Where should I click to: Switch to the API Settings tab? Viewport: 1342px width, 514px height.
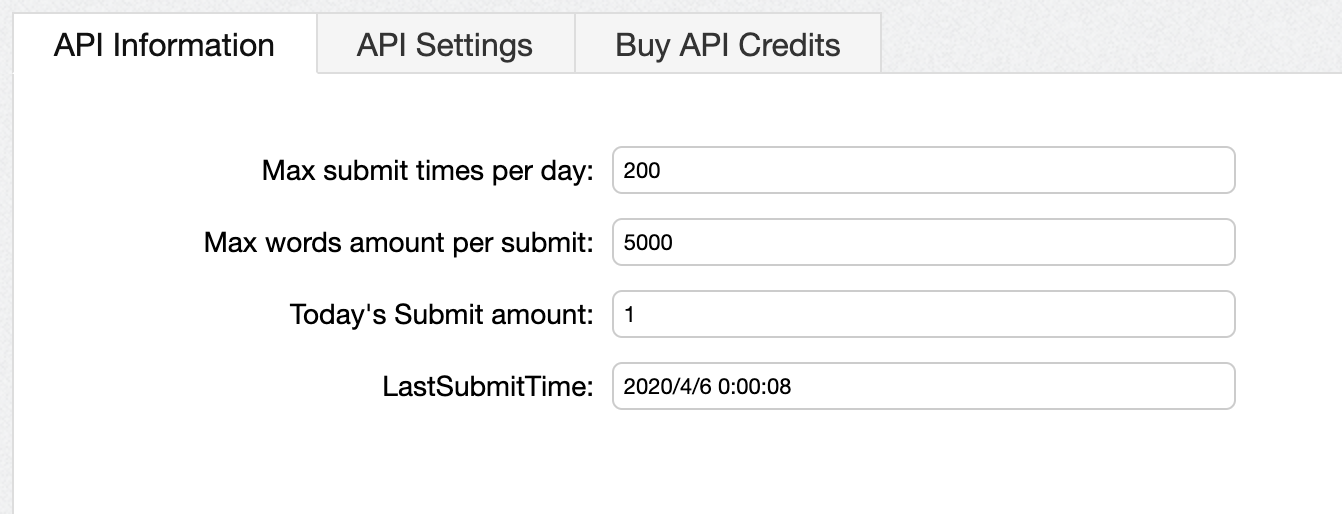pos(445,45)
